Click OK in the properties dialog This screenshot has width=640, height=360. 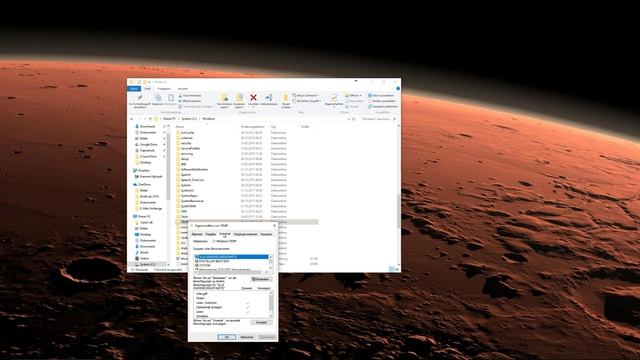(x=226, y=337)
